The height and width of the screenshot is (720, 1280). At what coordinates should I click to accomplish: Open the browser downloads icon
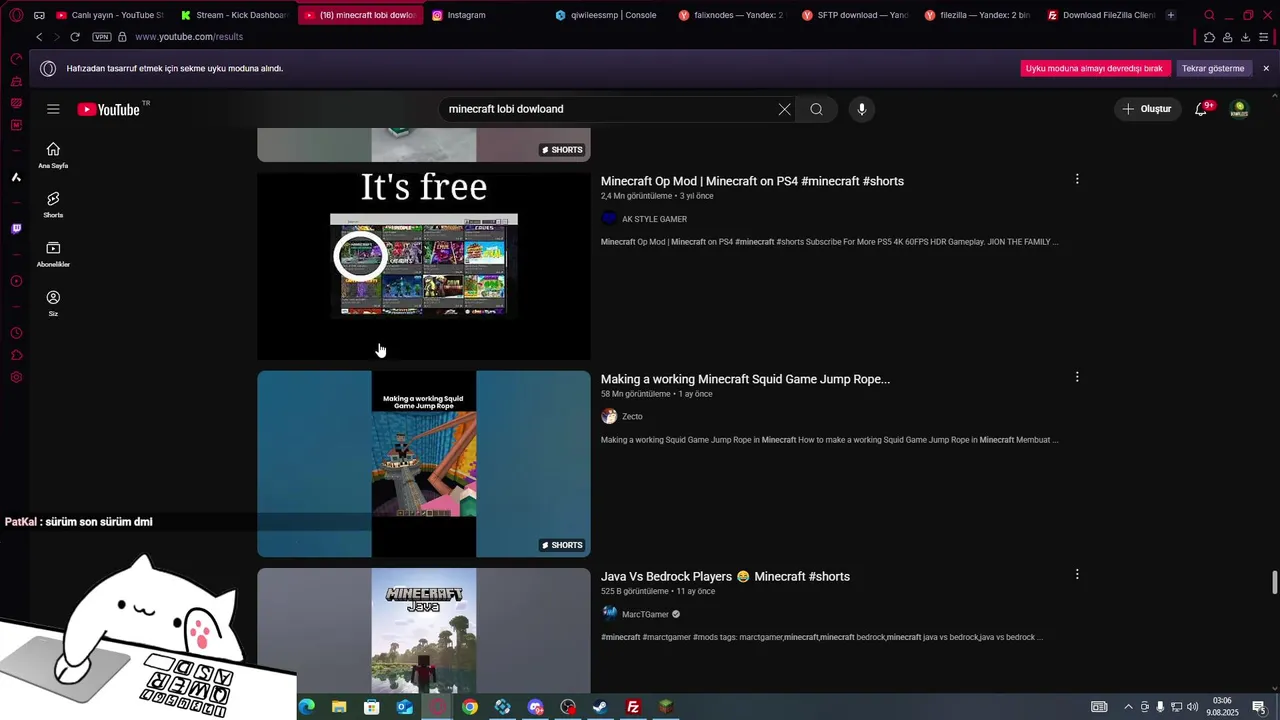click(x=1245, y=37)
